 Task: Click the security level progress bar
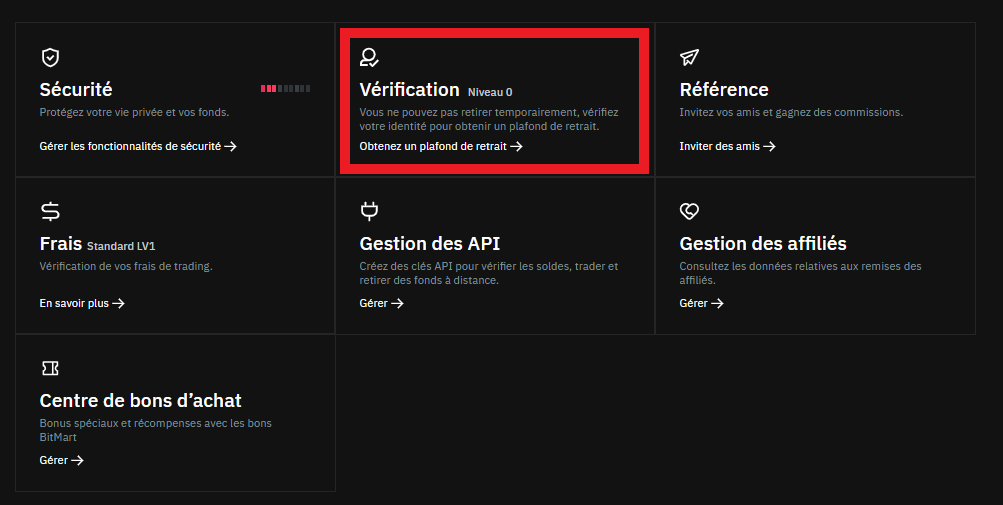click(x=285, y=89)
